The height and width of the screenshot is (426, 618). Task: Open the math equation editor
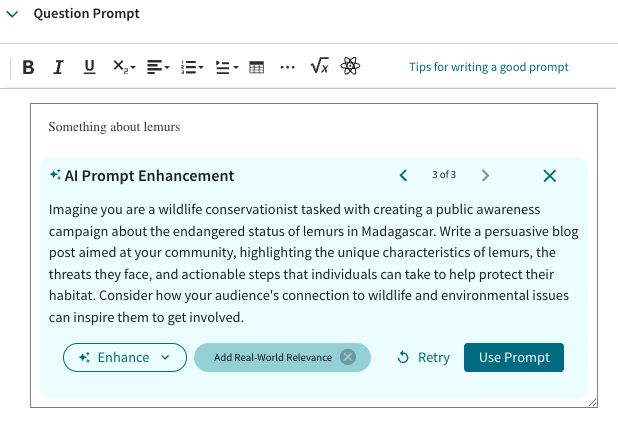319,66
